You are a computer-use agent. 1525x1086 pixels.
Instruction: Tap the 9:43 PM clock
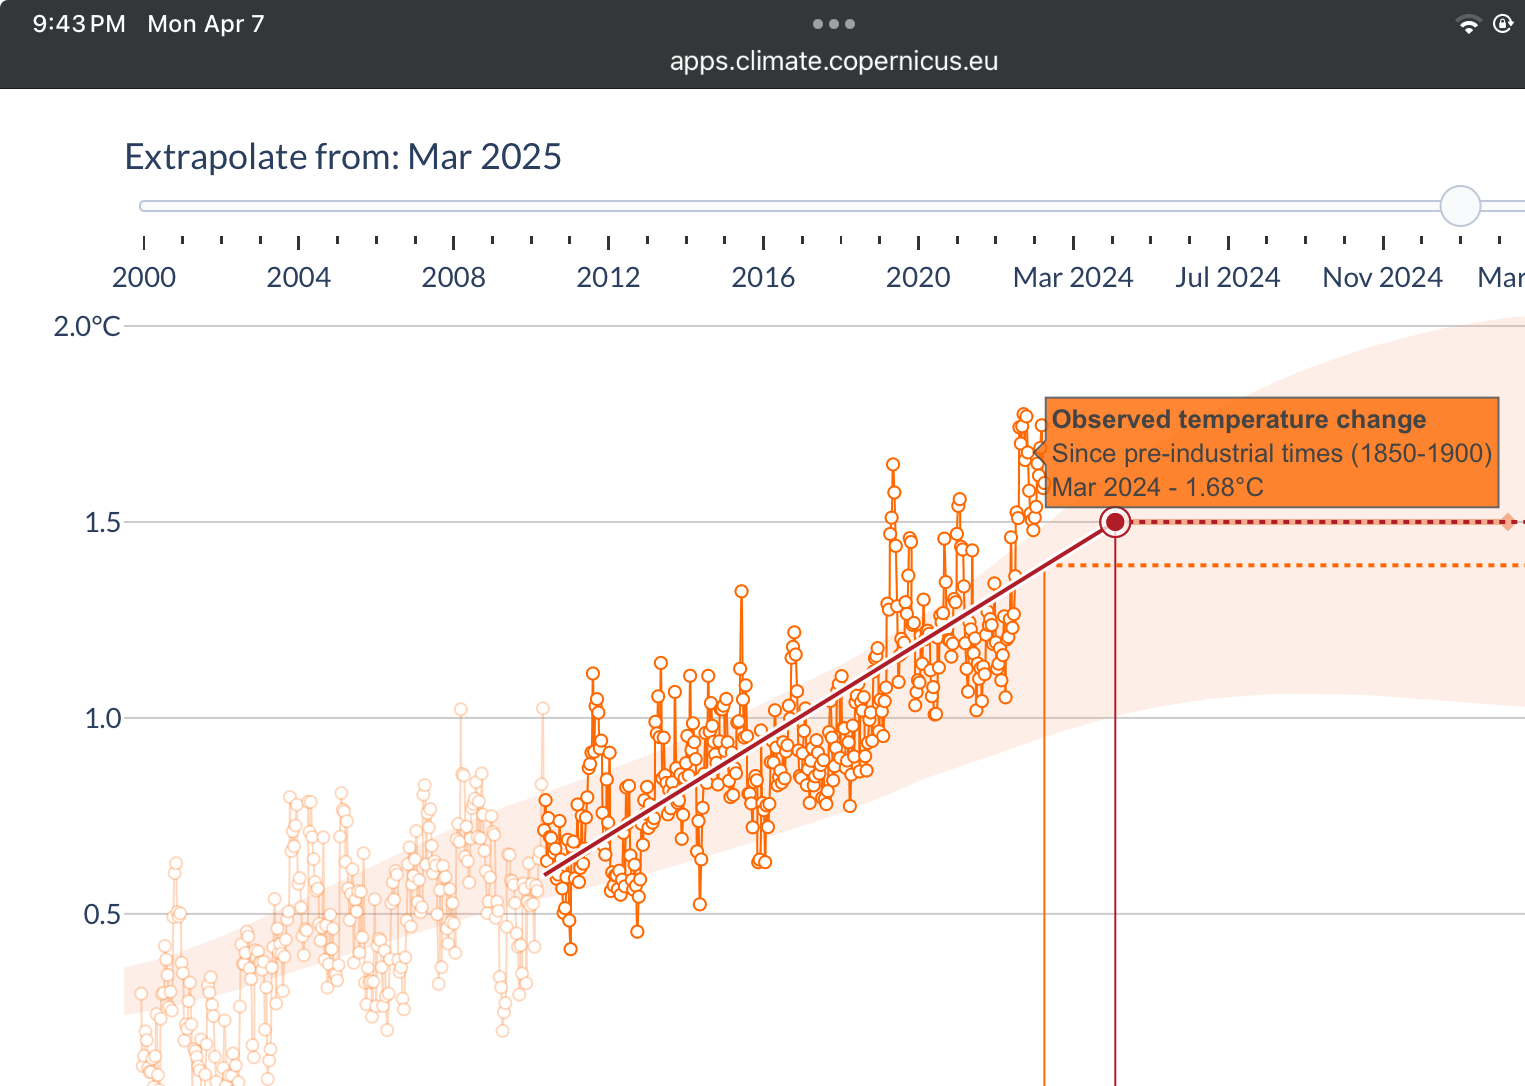pos(79,24)
